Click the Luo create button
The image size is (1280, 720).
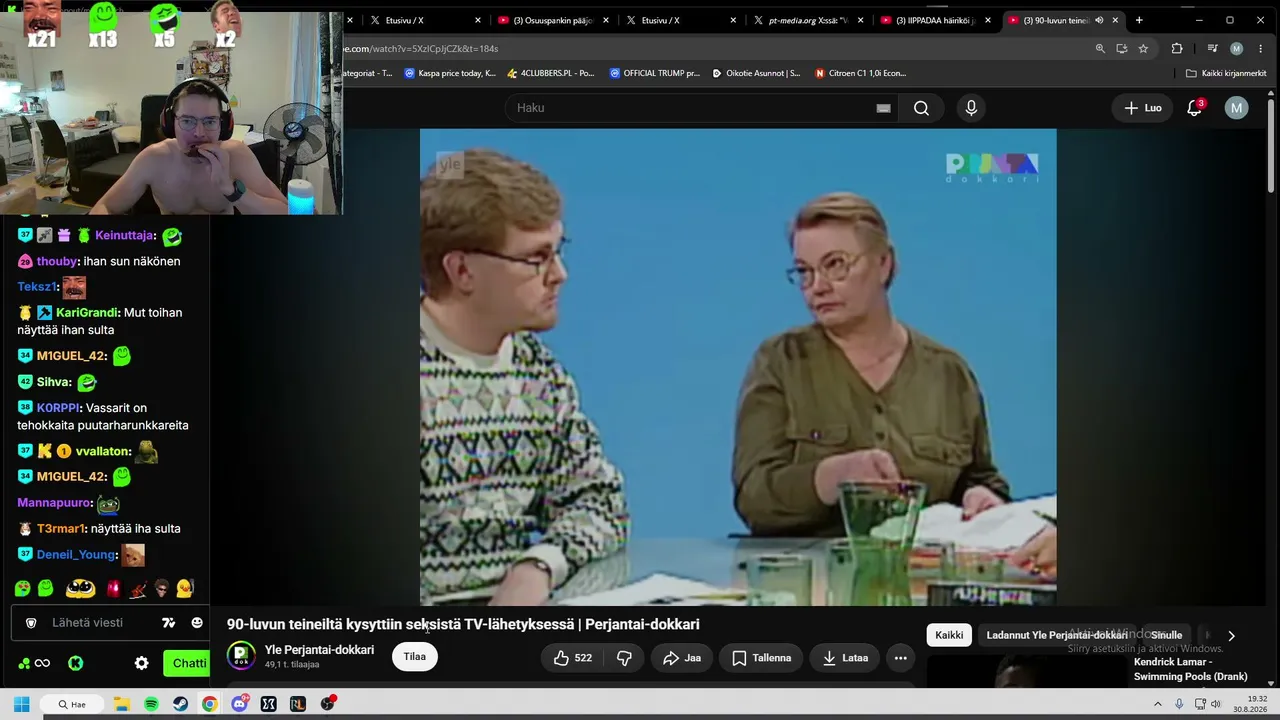[x=1143, y=108]
